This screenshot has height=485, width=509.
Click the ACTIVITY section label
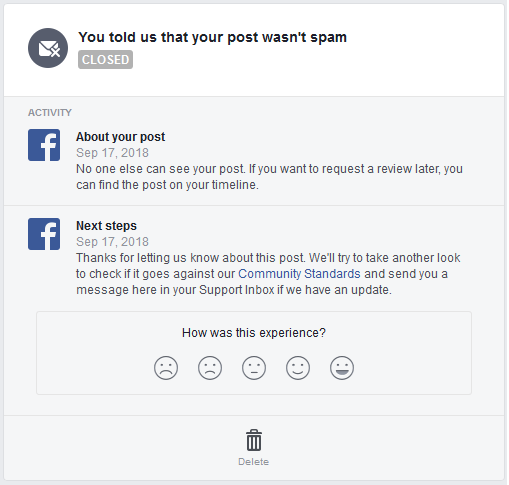click(x=50, y=113)
